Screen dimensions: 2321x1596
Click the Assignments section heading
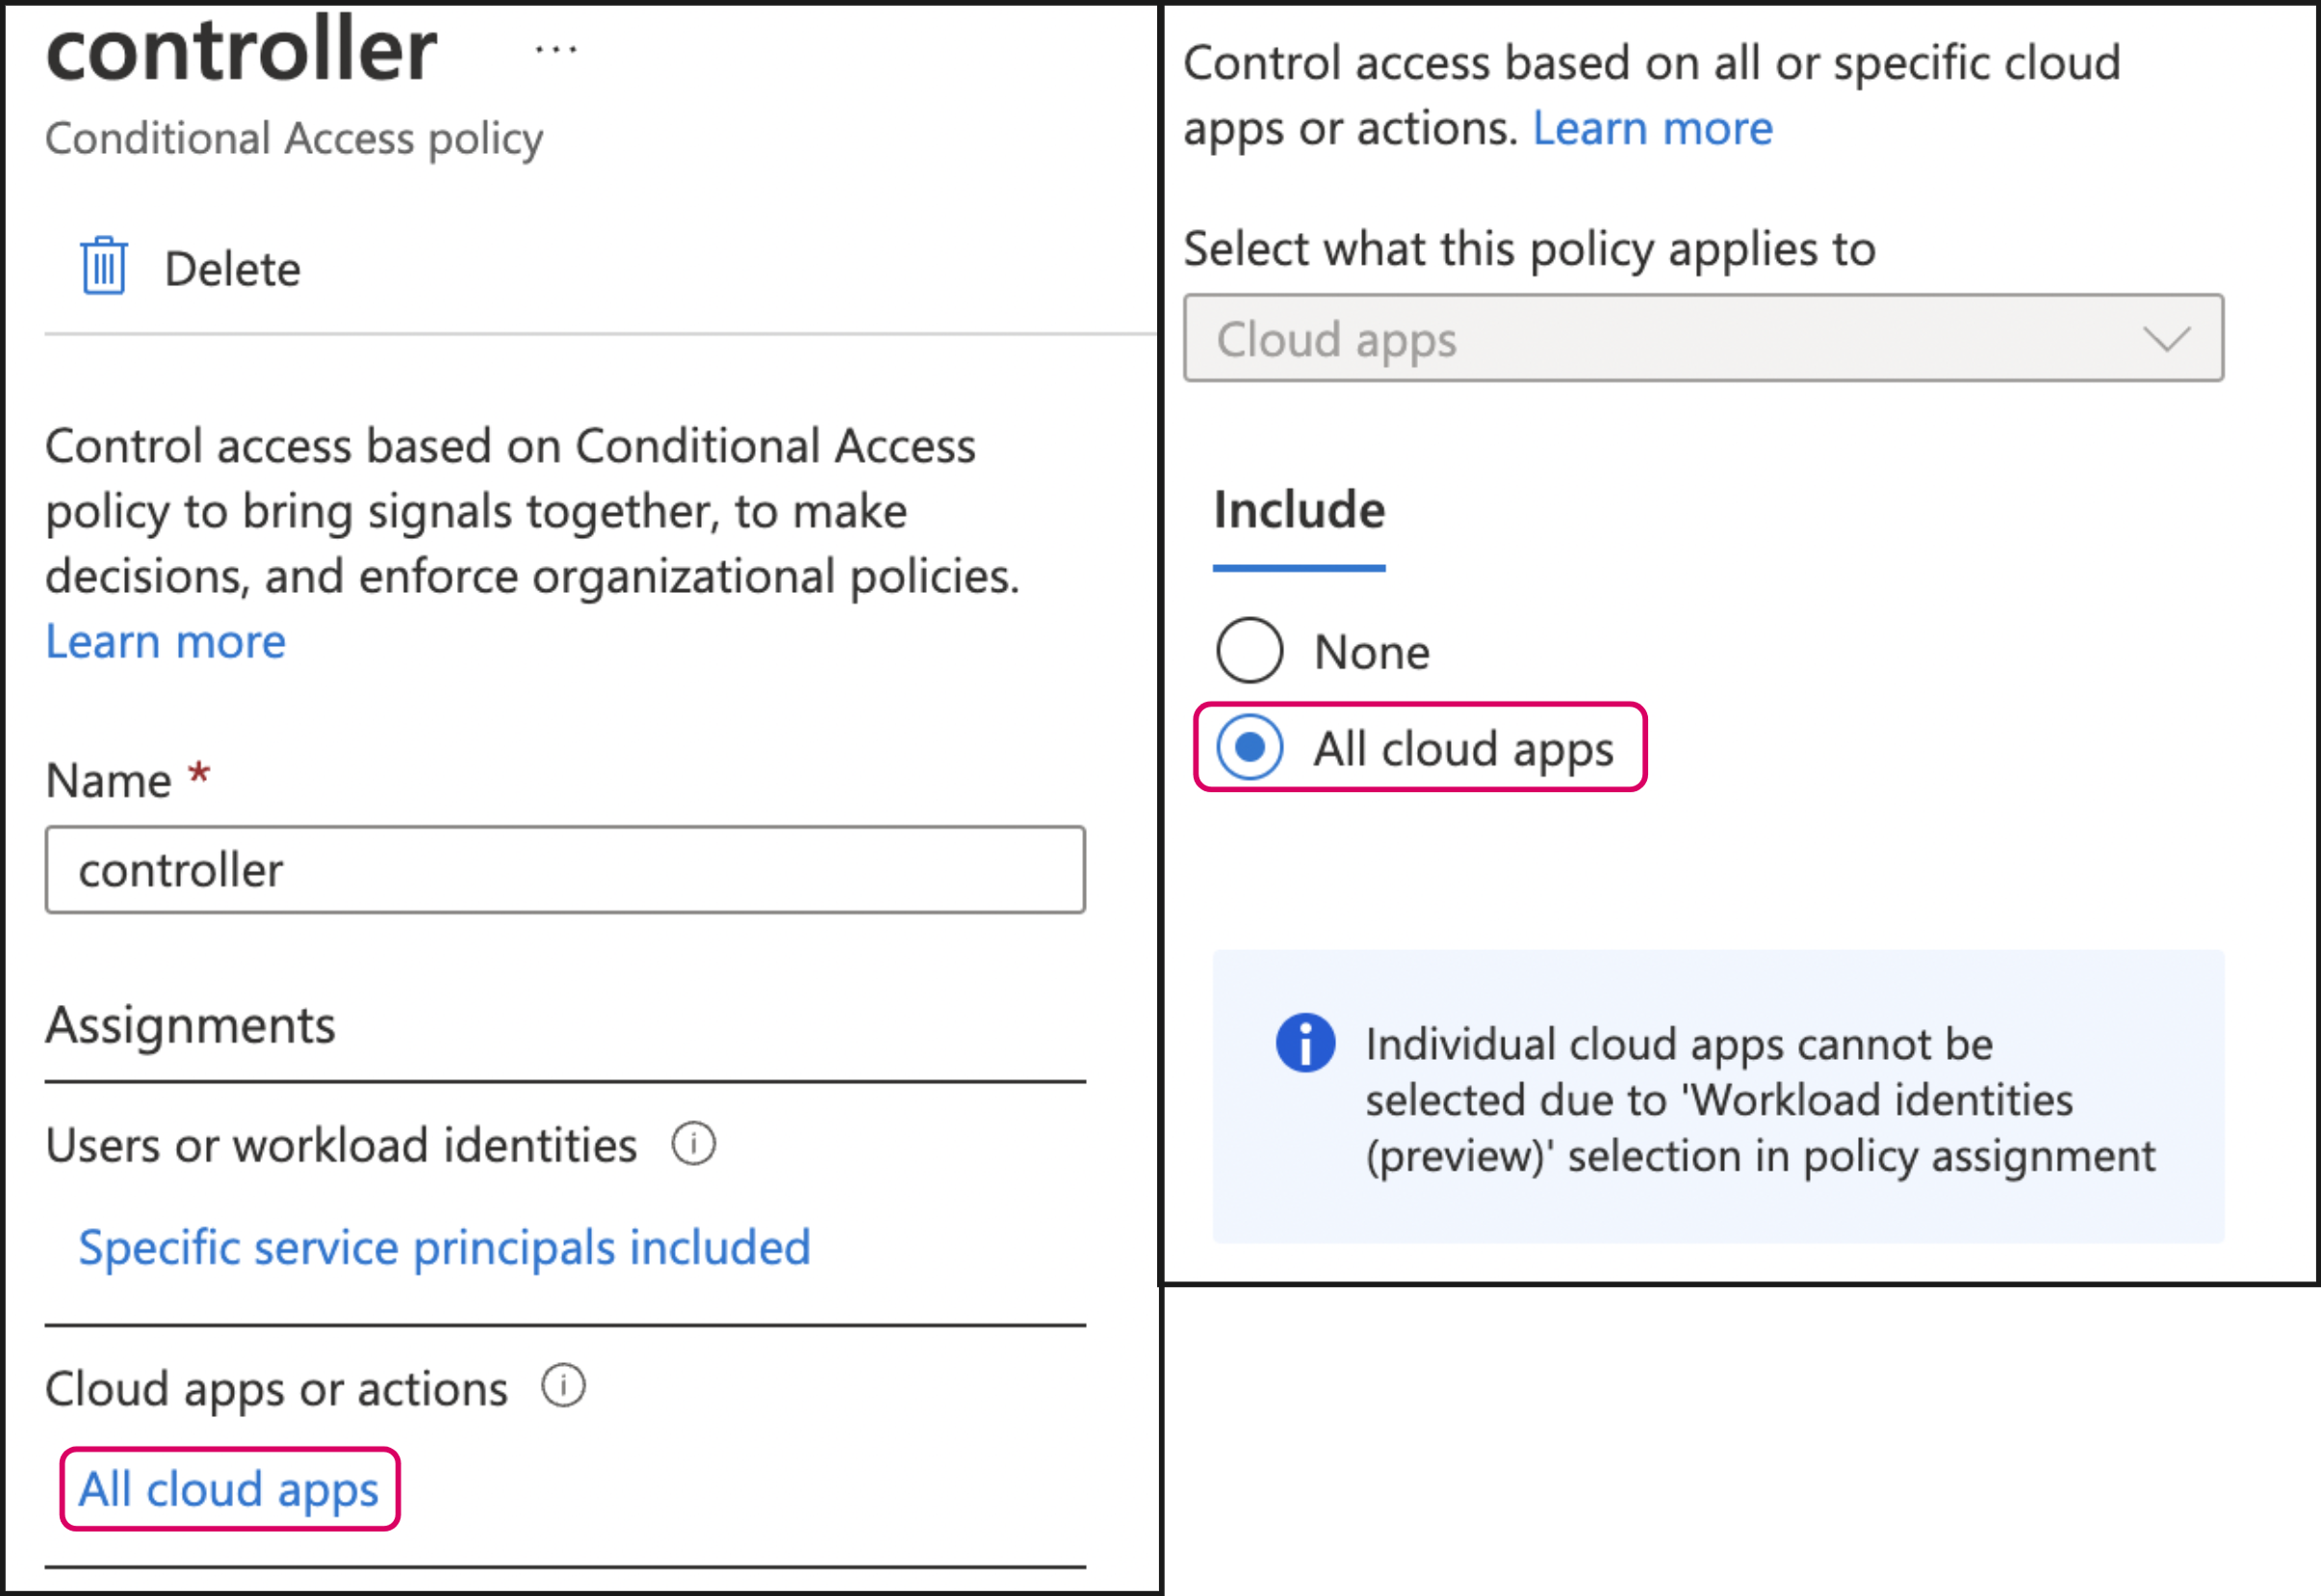coord(190,1025)
